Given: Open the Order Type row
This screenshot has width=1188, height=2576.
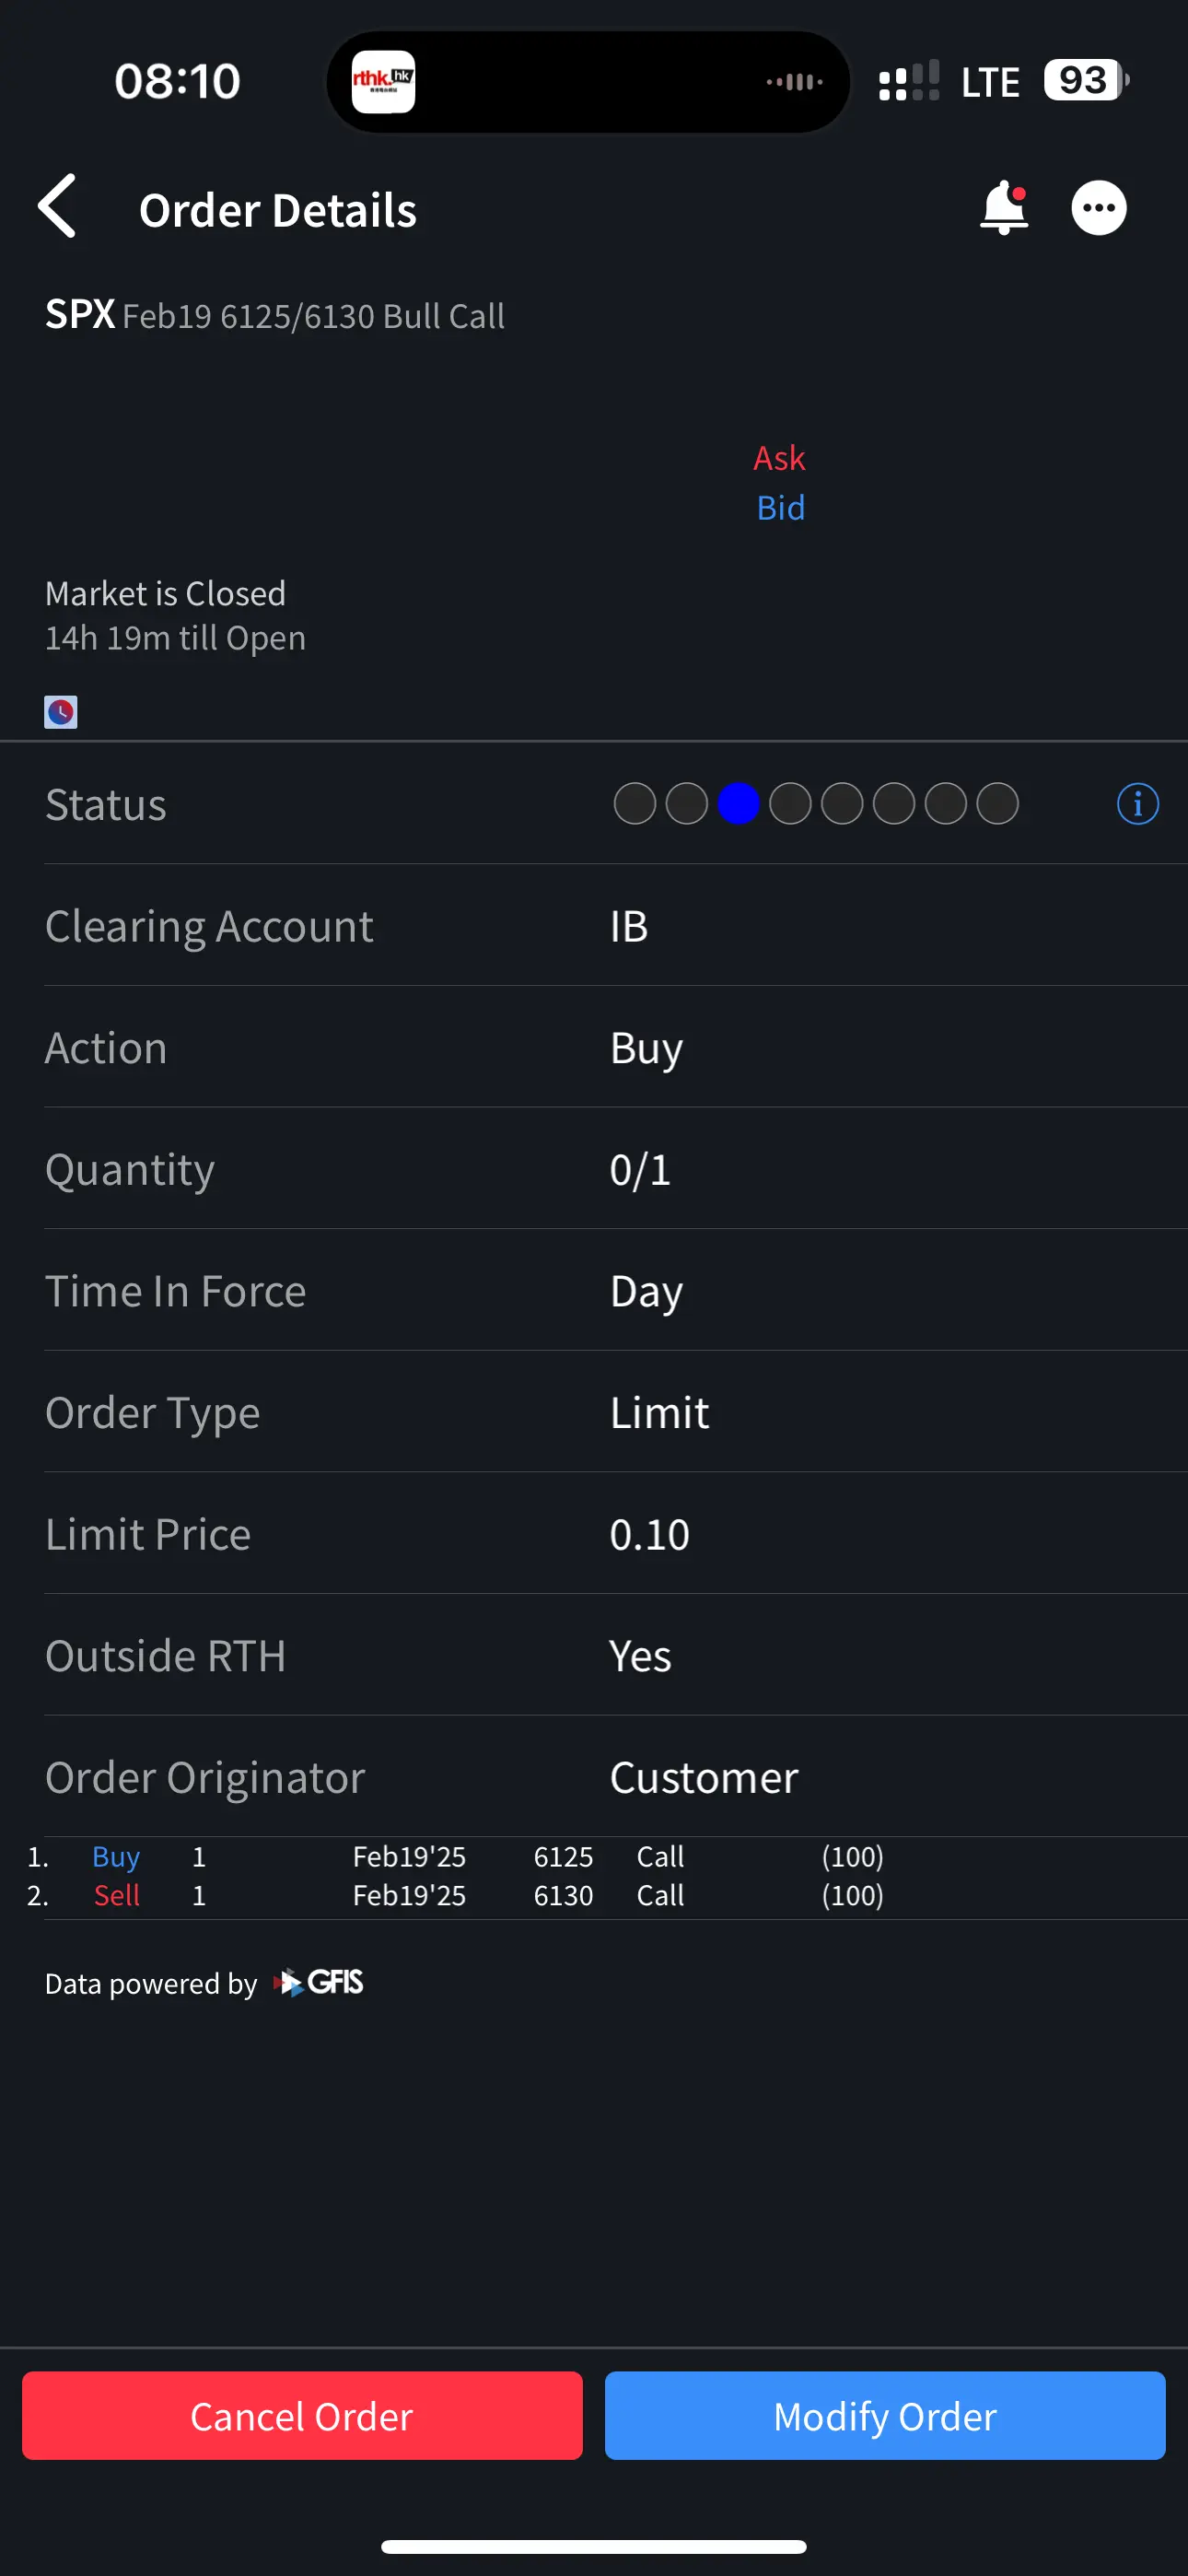Looking at the screenshot, I should click(616, 1412).
